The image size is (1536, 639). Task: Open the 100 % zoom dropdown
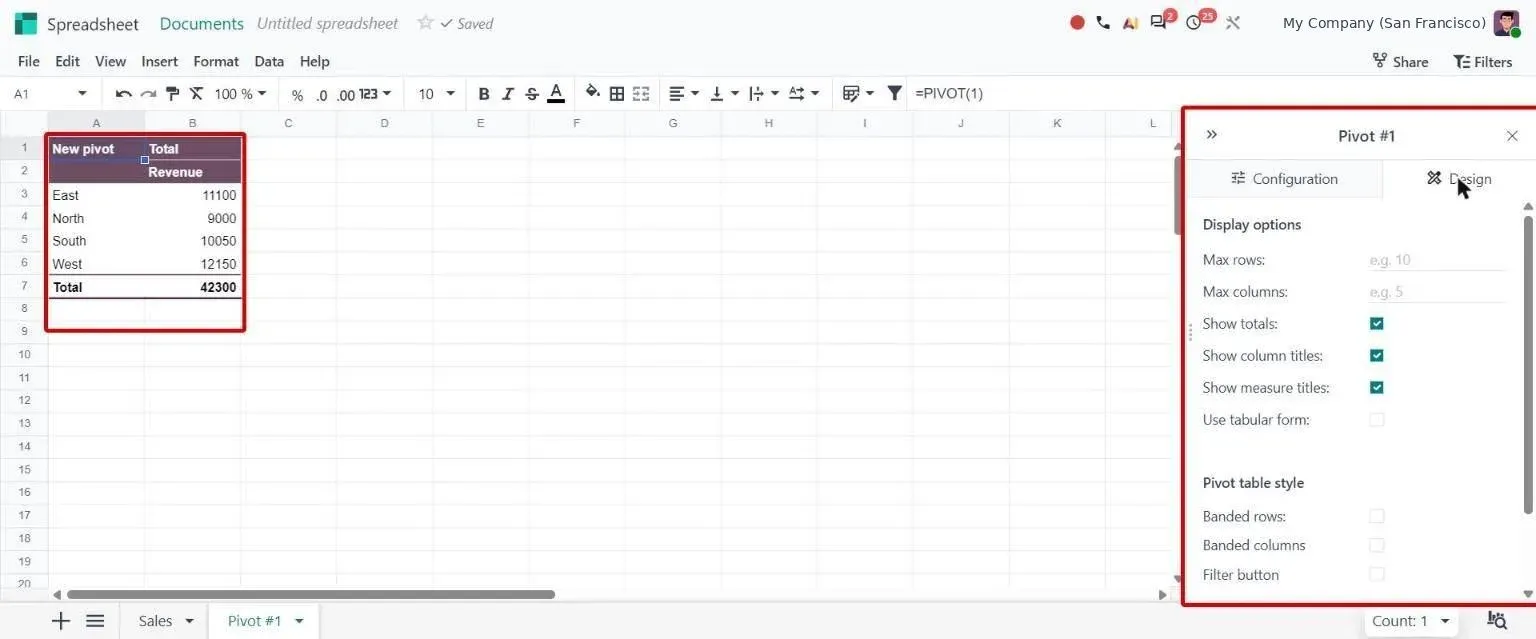tap(241, 94)
